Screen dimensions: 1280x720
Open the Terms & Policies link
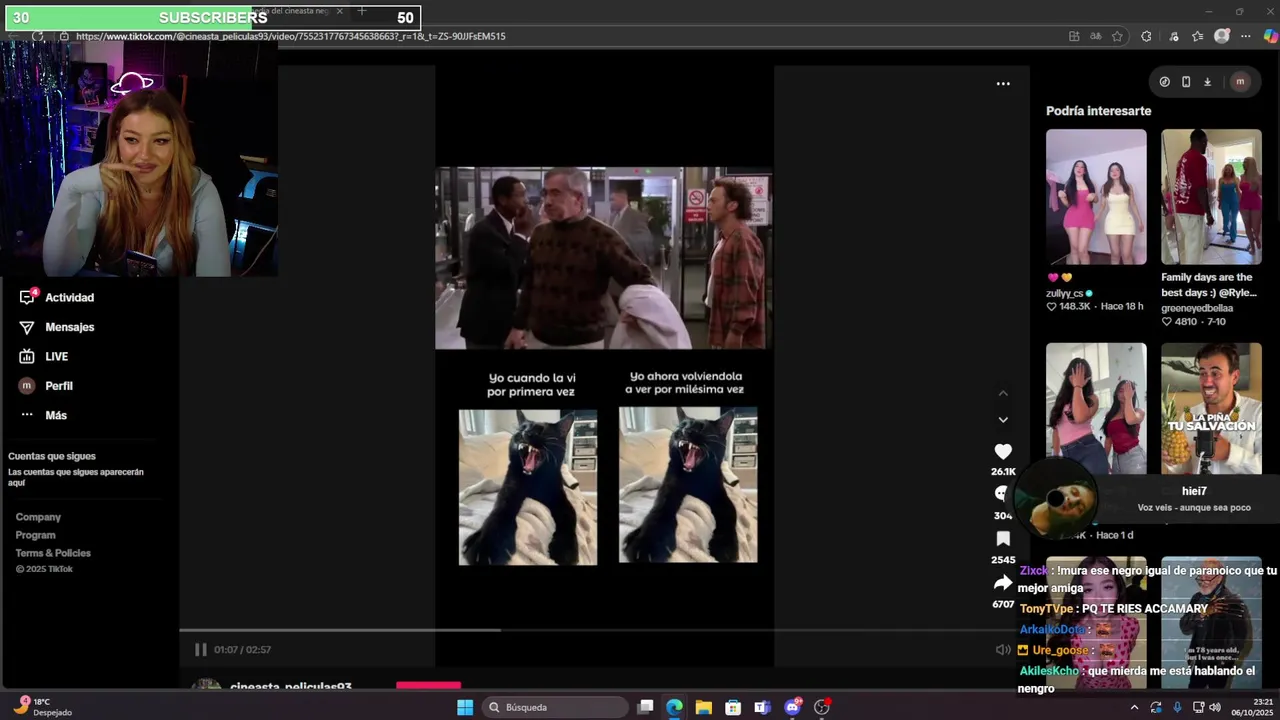tap(53, 553)
